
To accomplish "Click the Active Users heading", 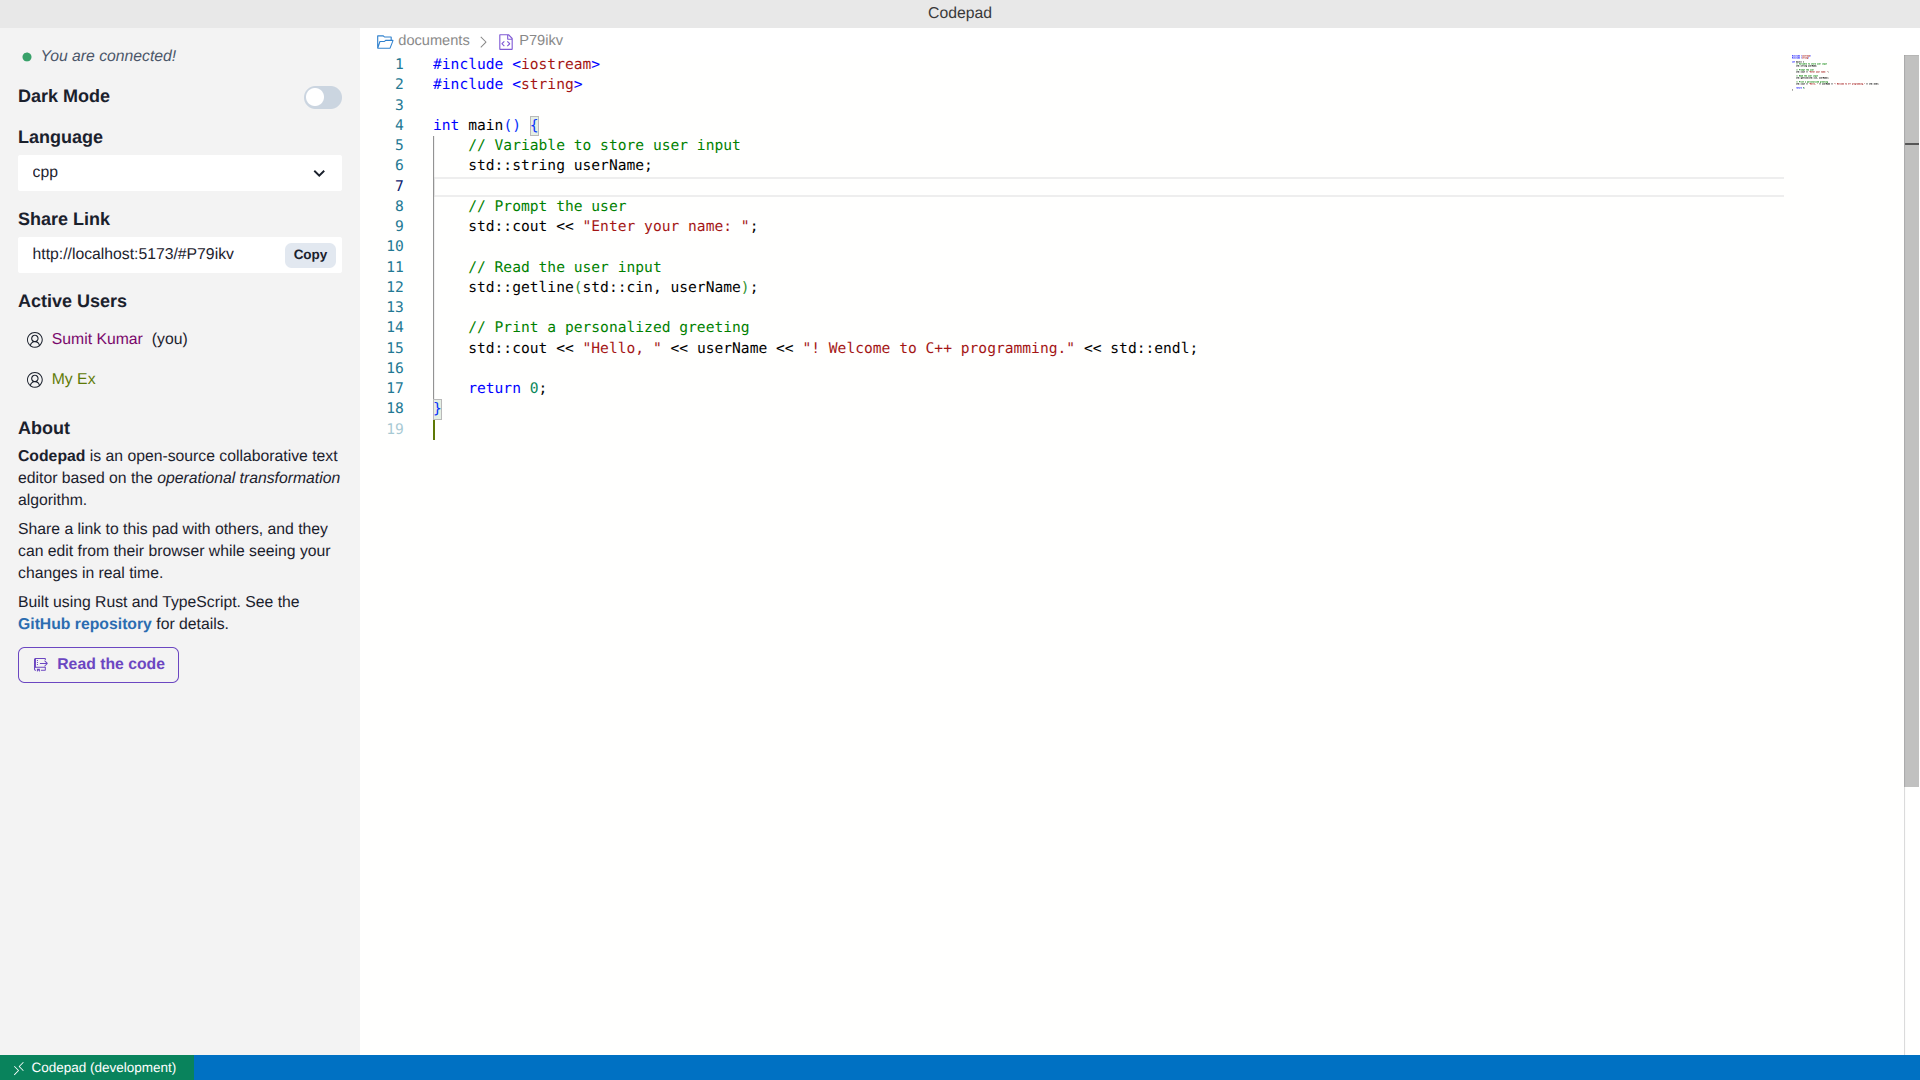I will (72, 301).
